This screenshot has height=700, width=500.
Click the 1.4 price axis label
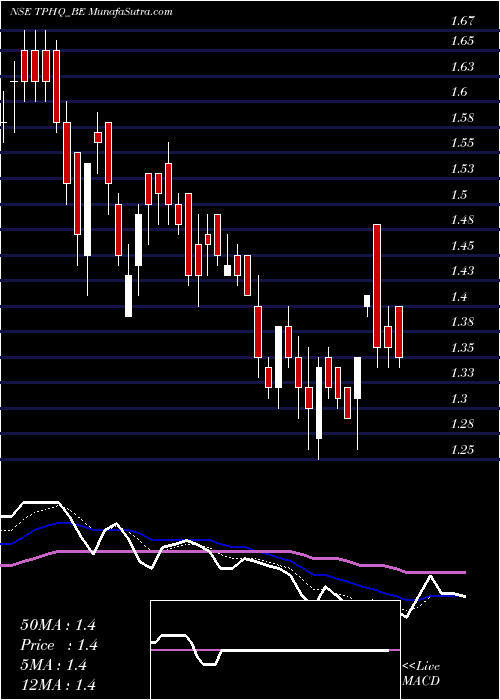tap(459, 296)
